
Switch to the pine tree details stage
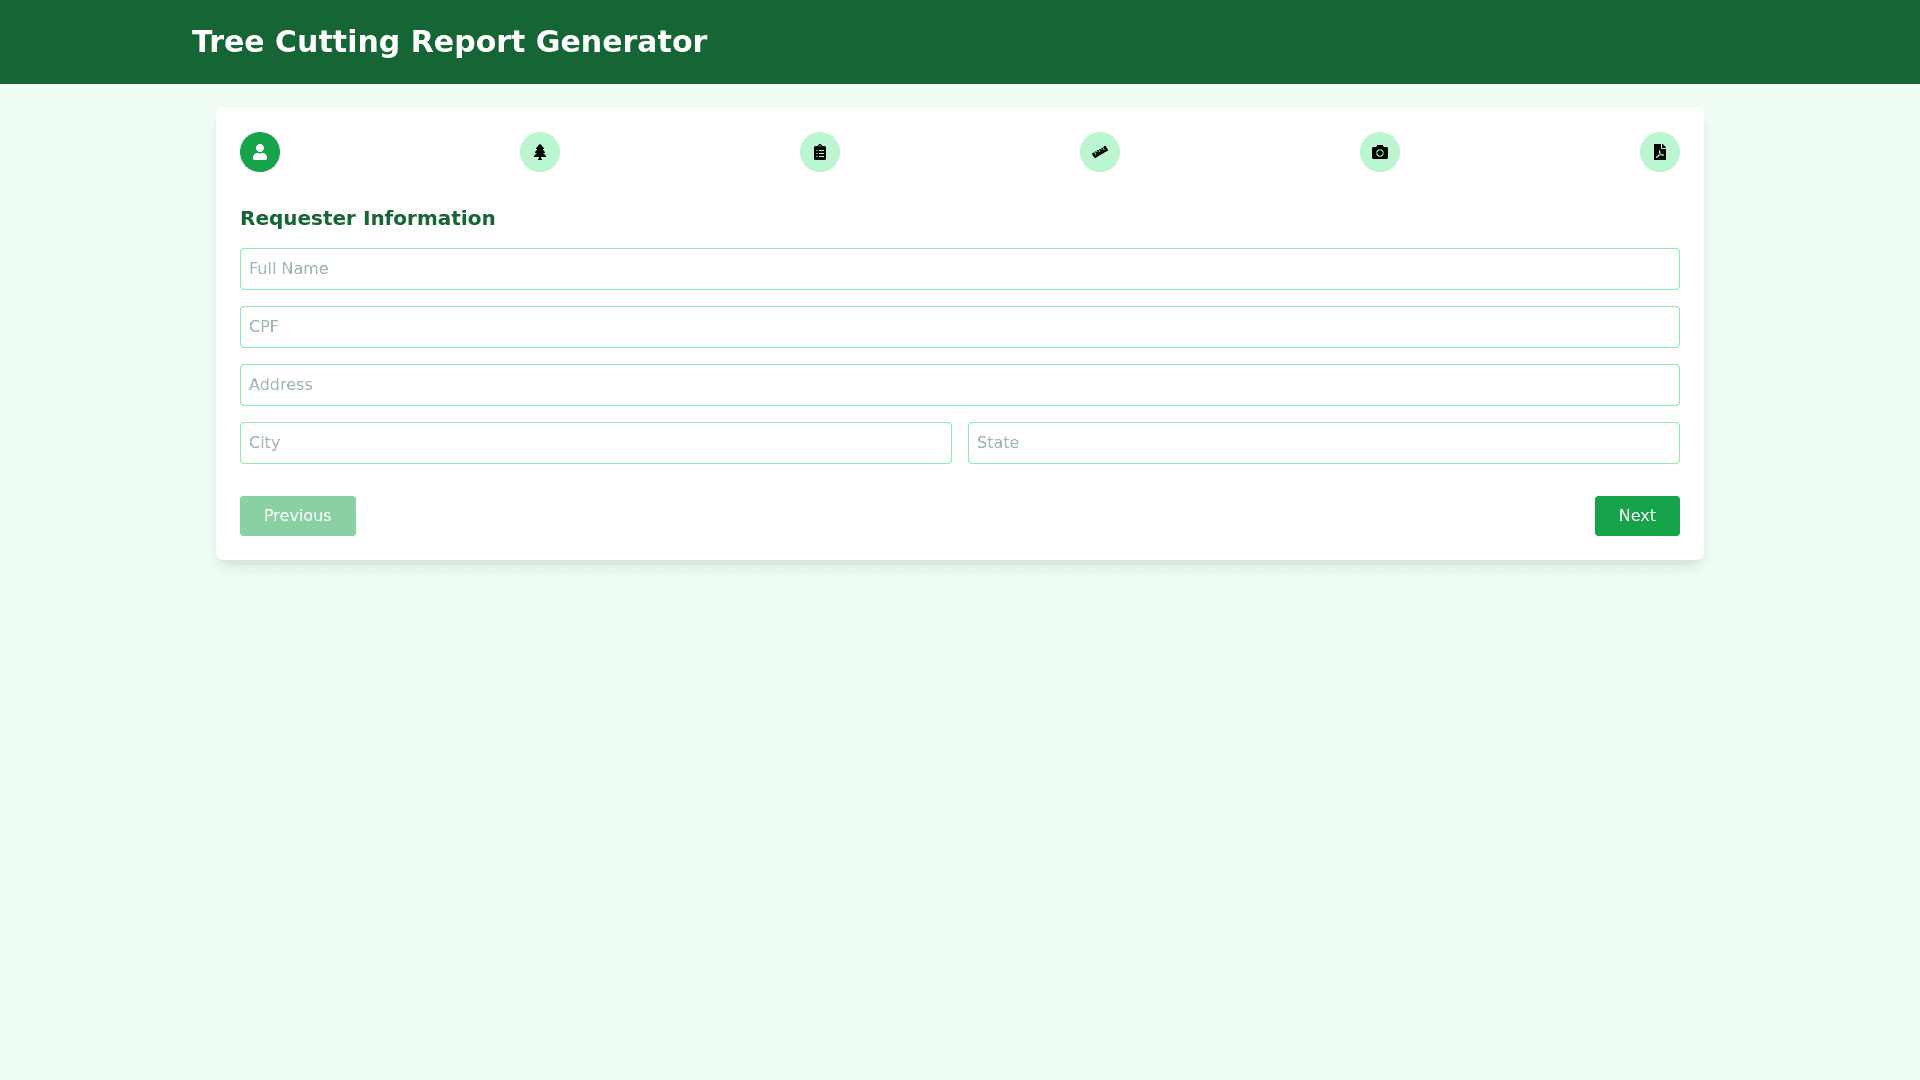pyautogui.click(x=540, y=152)
